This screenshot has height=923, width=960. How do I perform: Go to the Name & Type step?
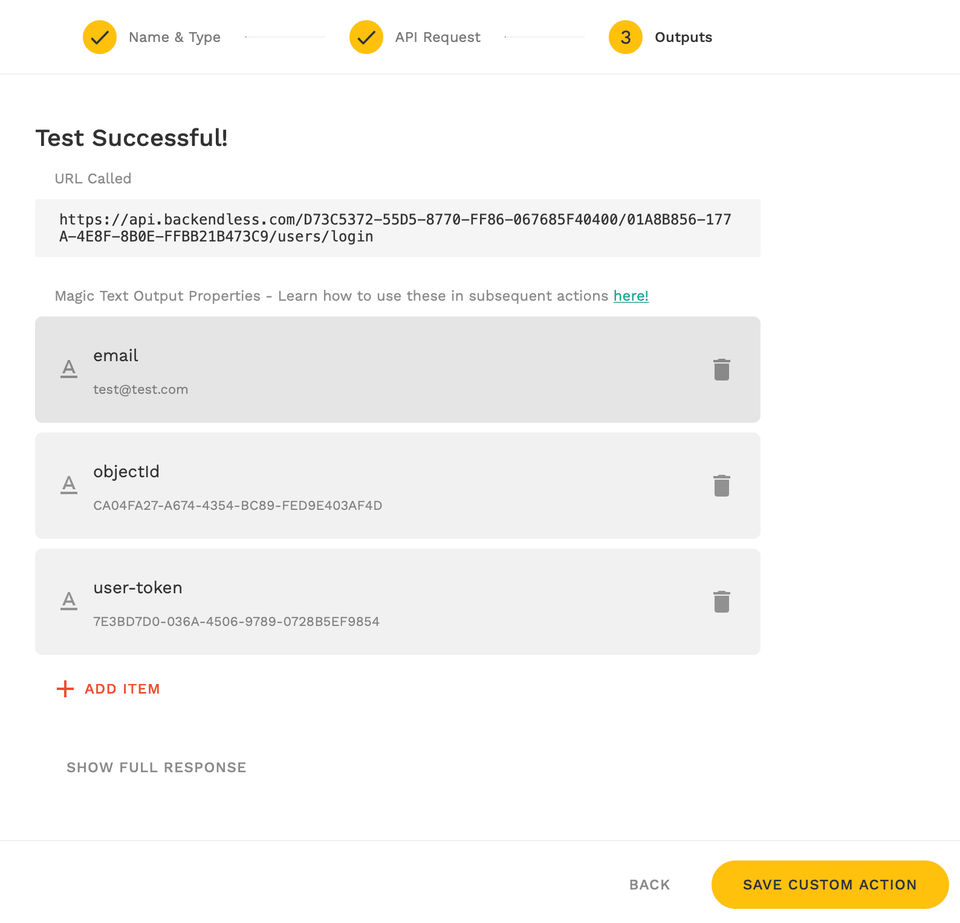pyautogui.click(x=174, y=37)
